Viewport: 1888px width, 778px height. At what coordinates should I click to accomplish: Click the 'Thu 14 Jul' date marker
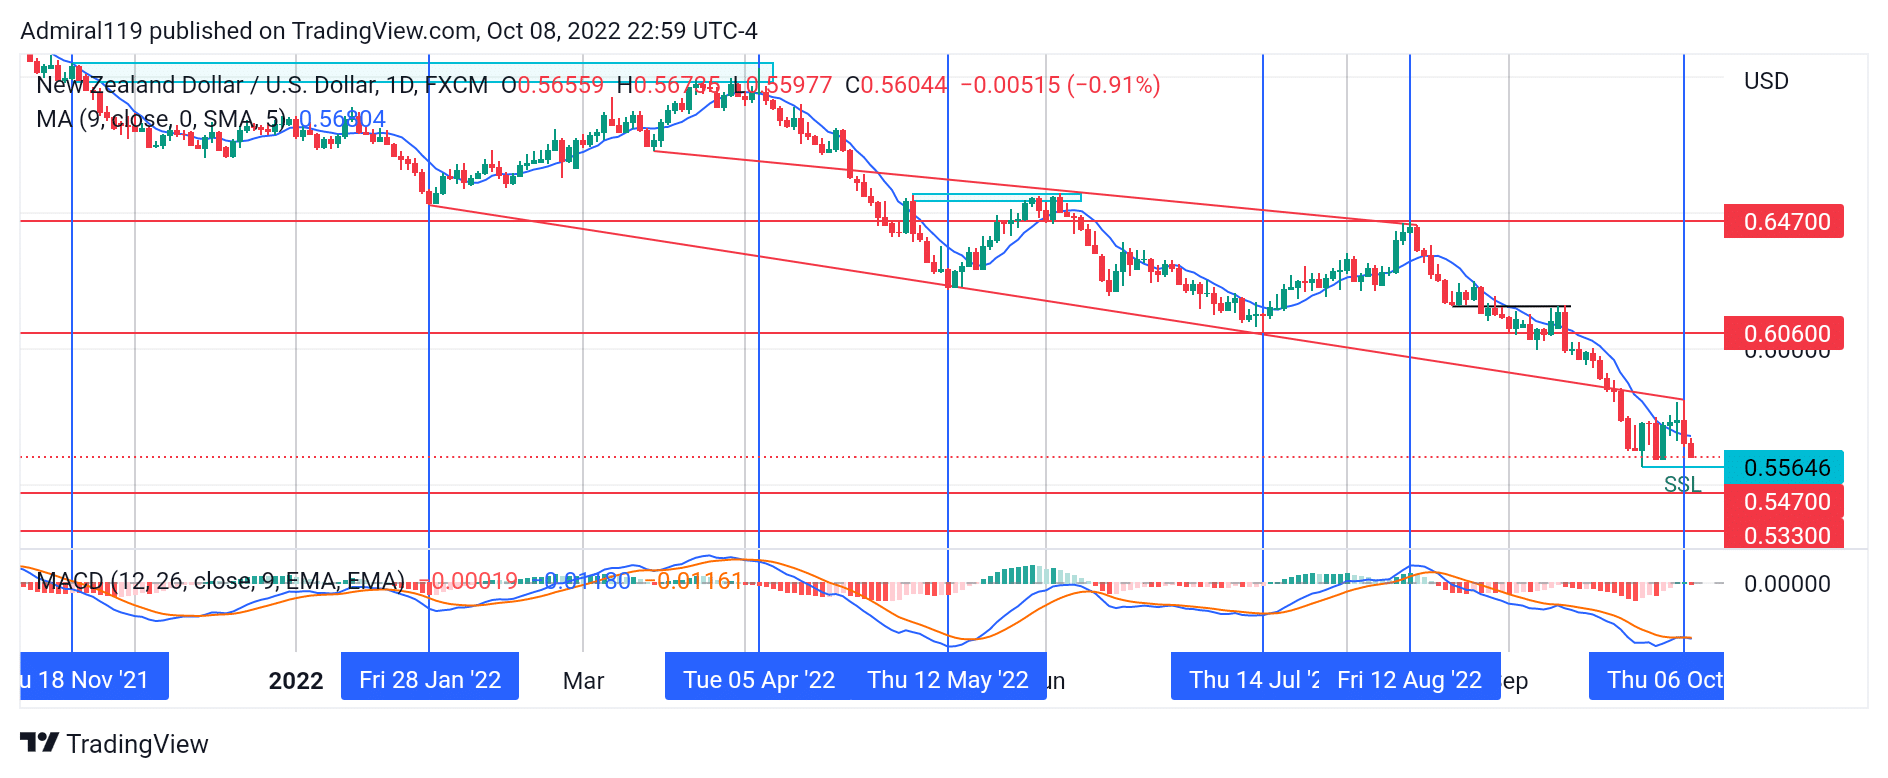tap(1247, 680)
